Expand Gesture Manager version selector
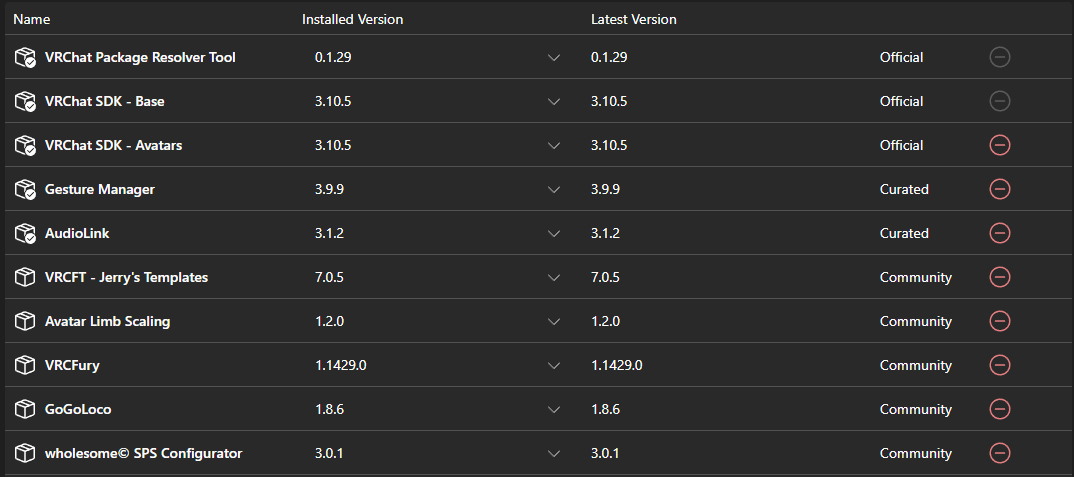Image resolution: width=1074 pixels, height=477 pixels. tap(554, 189)
